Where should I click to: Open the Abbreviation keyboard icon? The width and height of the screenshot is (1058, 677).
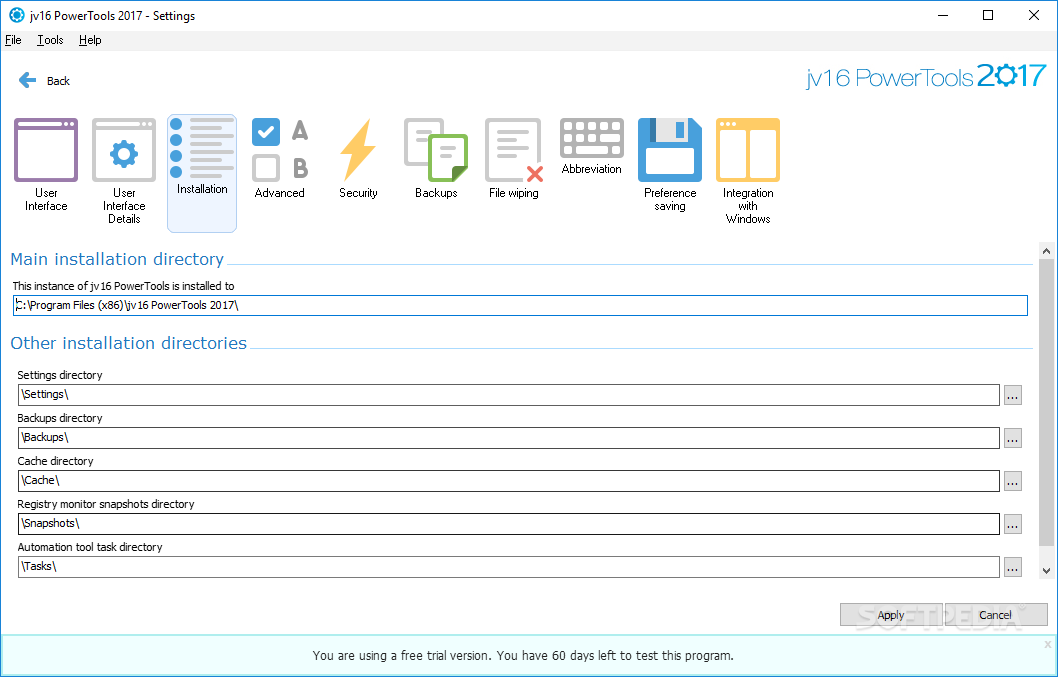tap(592, 138)
